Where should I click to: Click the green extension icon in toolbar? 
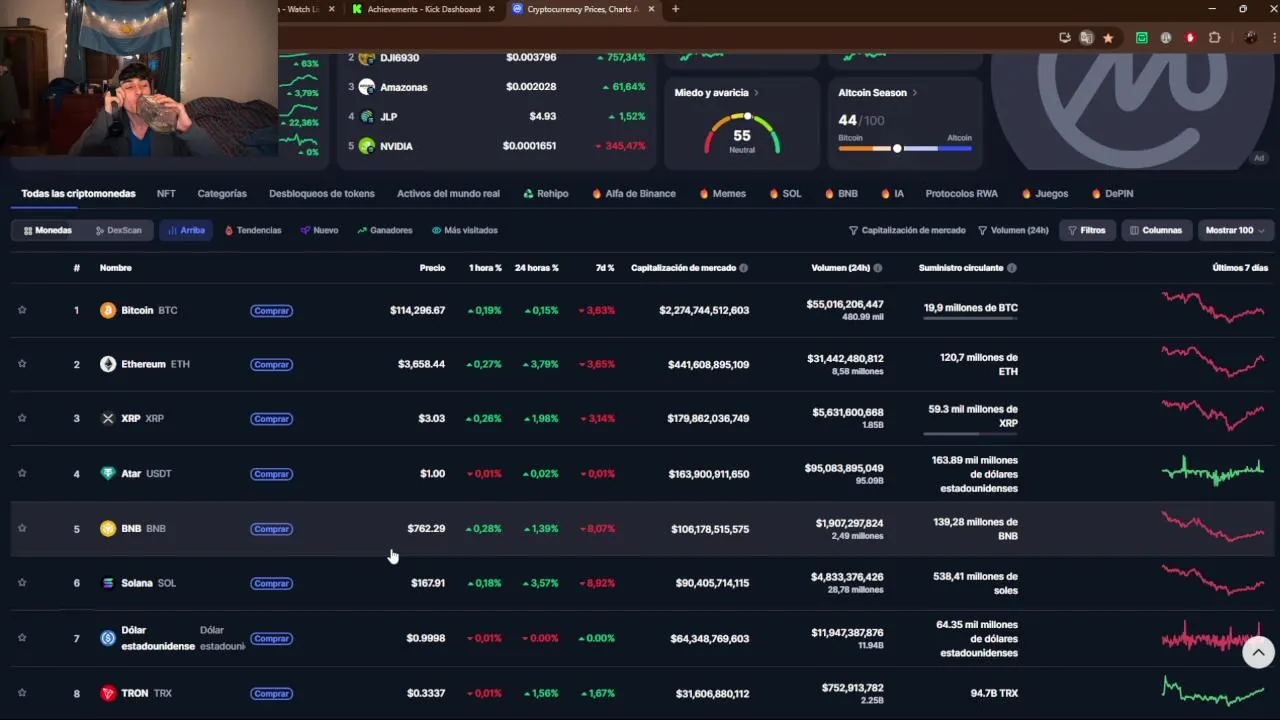click(x=1142, y=38)
